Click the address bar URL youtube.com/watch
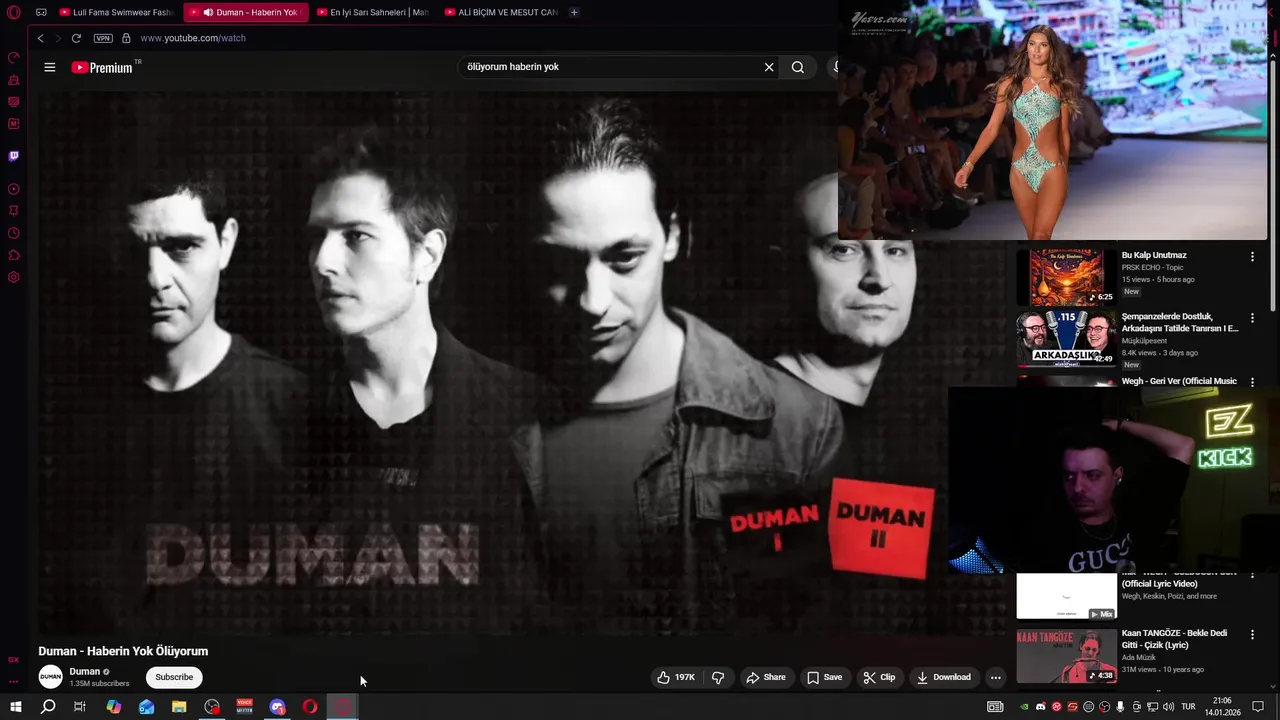The width and height of the screenshot is (1280, 720). point(193,38)
